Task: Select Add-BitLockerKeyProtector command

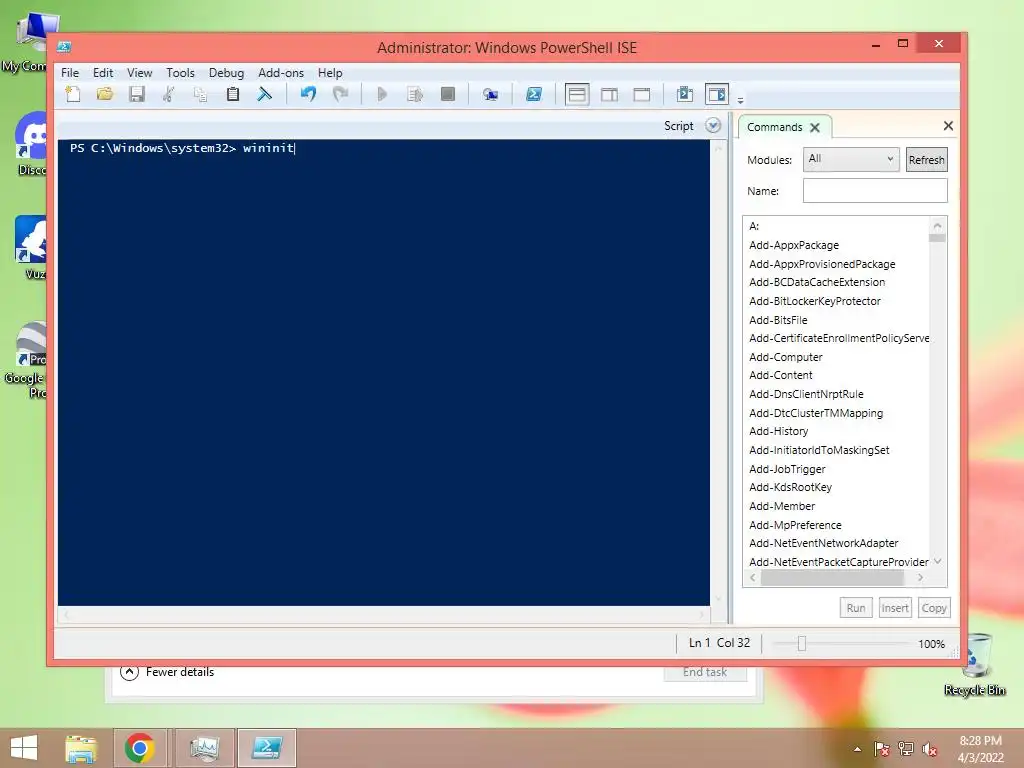Action: pos(814,301)
